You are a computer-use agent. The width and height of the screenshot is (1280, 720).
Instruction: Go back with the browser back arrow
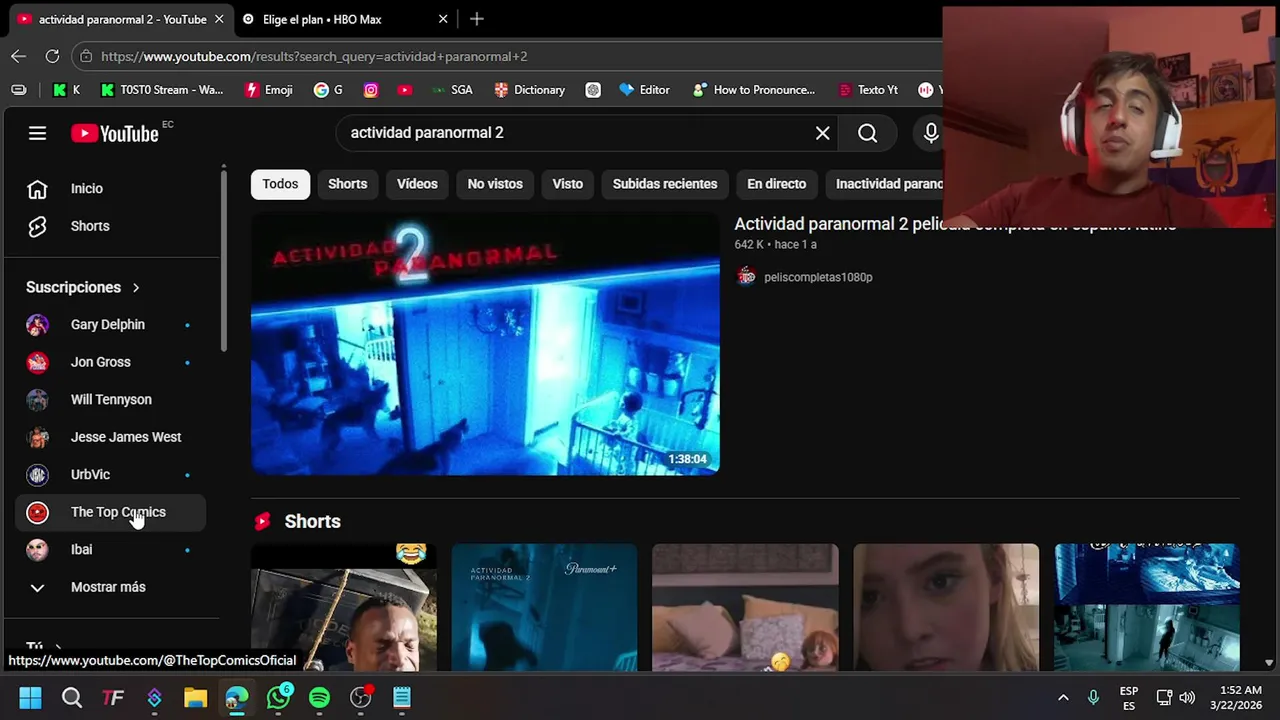click(x=18, y=56)
